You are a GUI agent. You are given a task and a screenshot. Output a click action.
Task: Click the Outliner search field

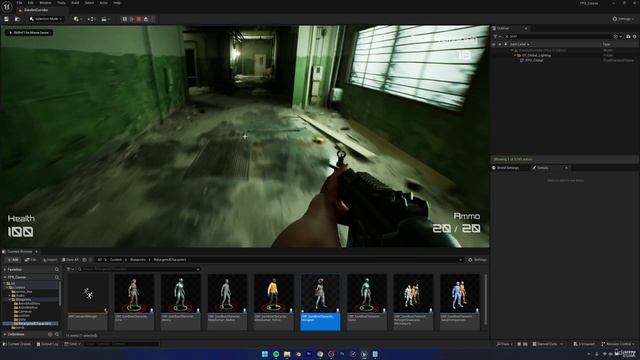click(x=558, y=36)
